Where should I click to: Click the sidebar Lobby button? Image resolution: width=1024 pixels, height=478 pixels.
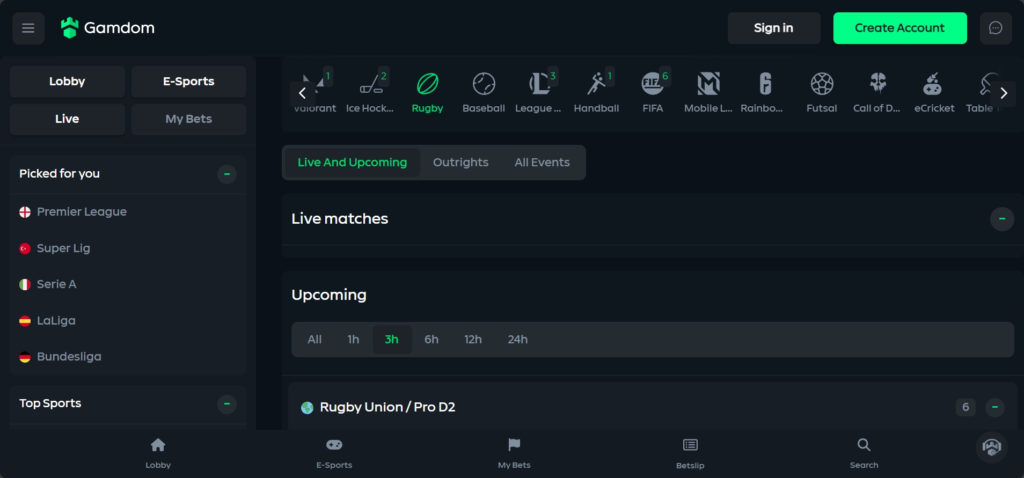pos(67,82)
